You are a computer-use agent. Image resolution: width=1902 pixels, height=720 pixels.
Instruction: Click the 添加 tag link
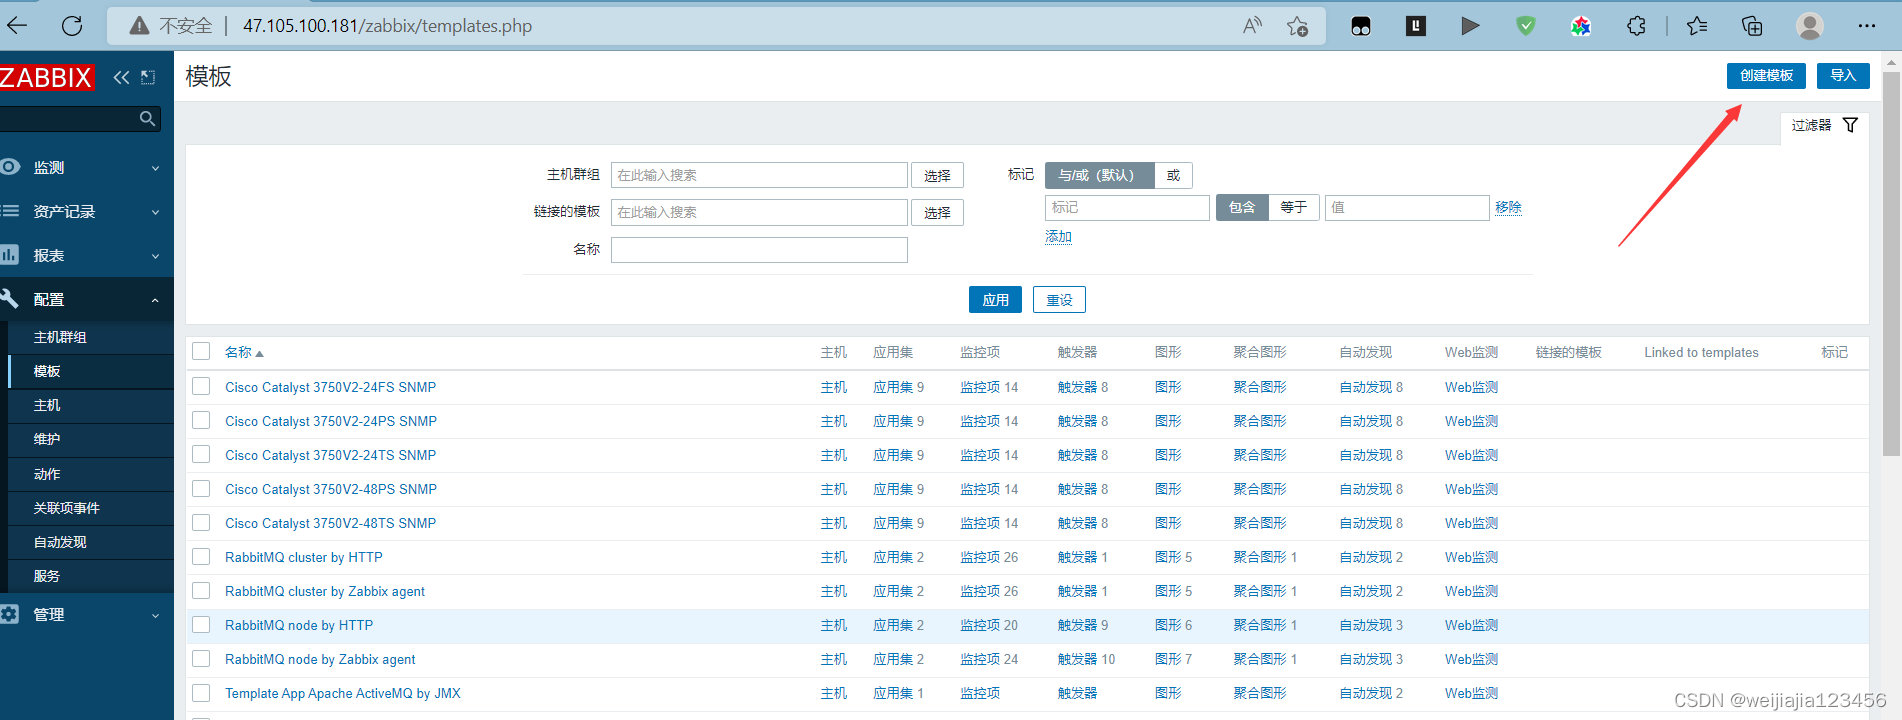tap(1058, 237)
